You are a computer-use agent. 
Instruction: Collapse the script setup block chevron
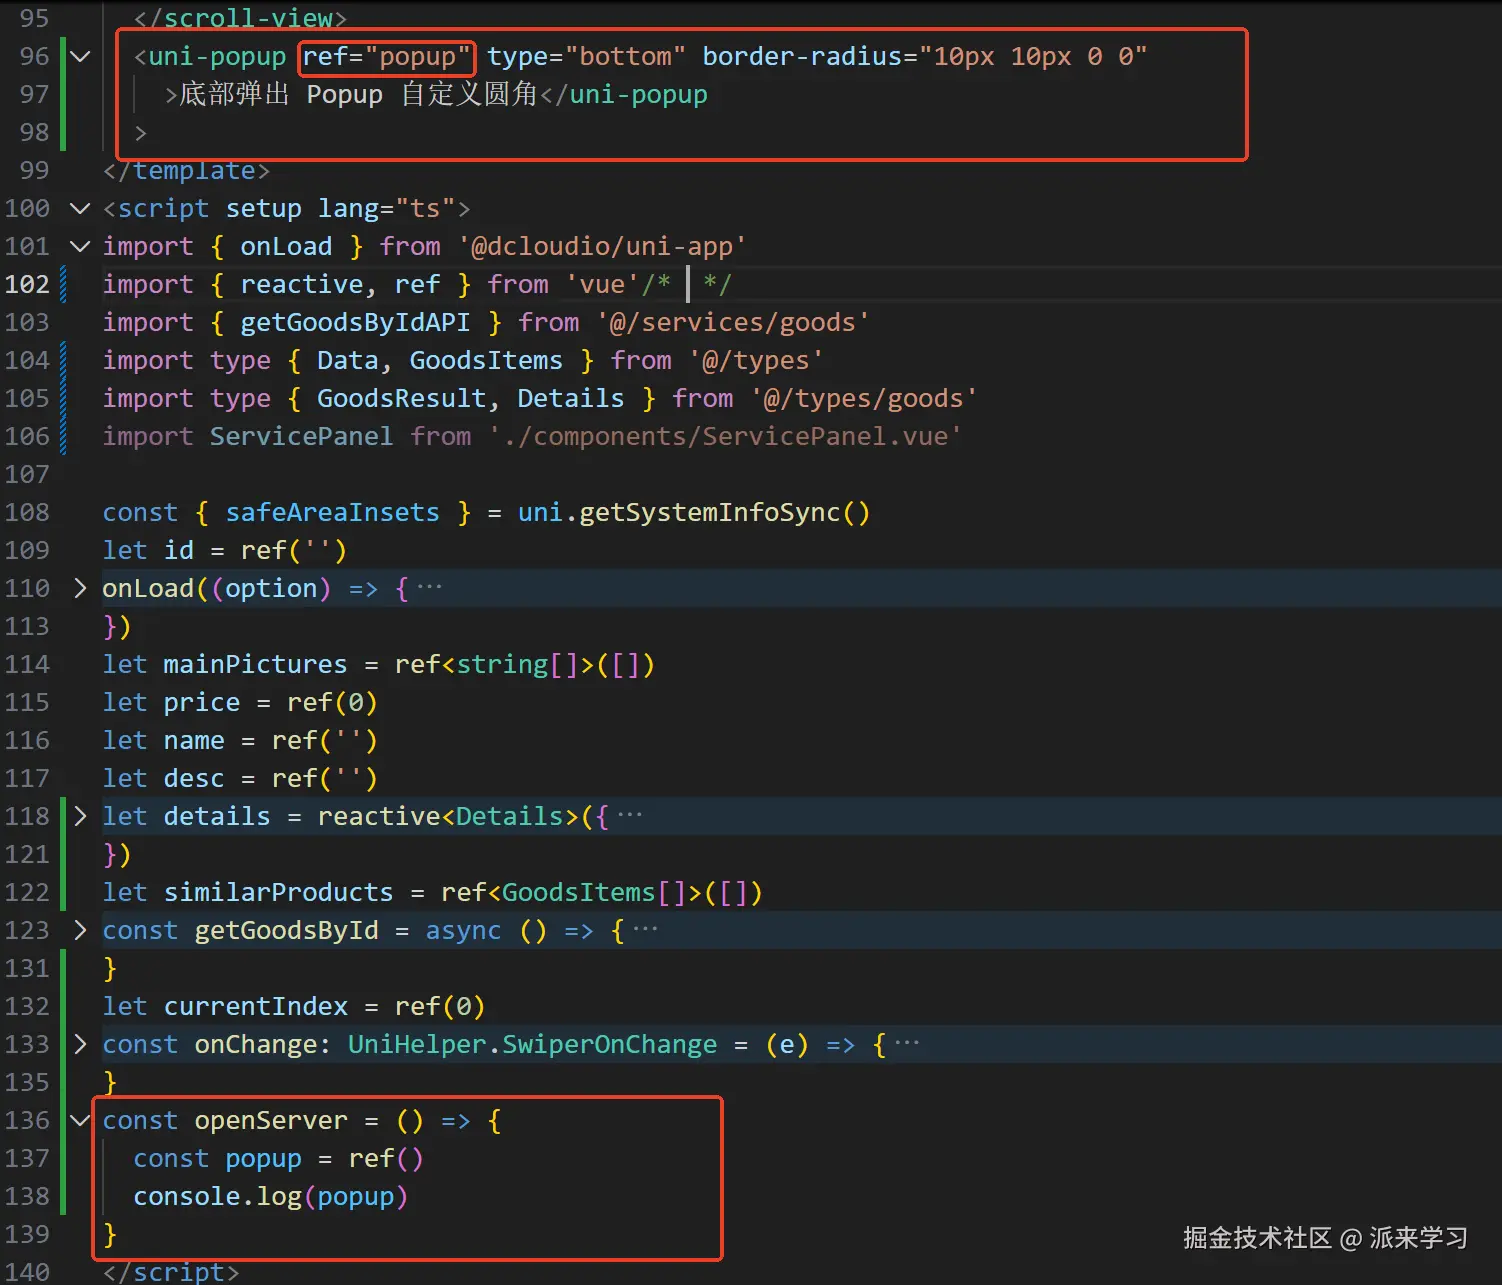[x=80, y=209]
